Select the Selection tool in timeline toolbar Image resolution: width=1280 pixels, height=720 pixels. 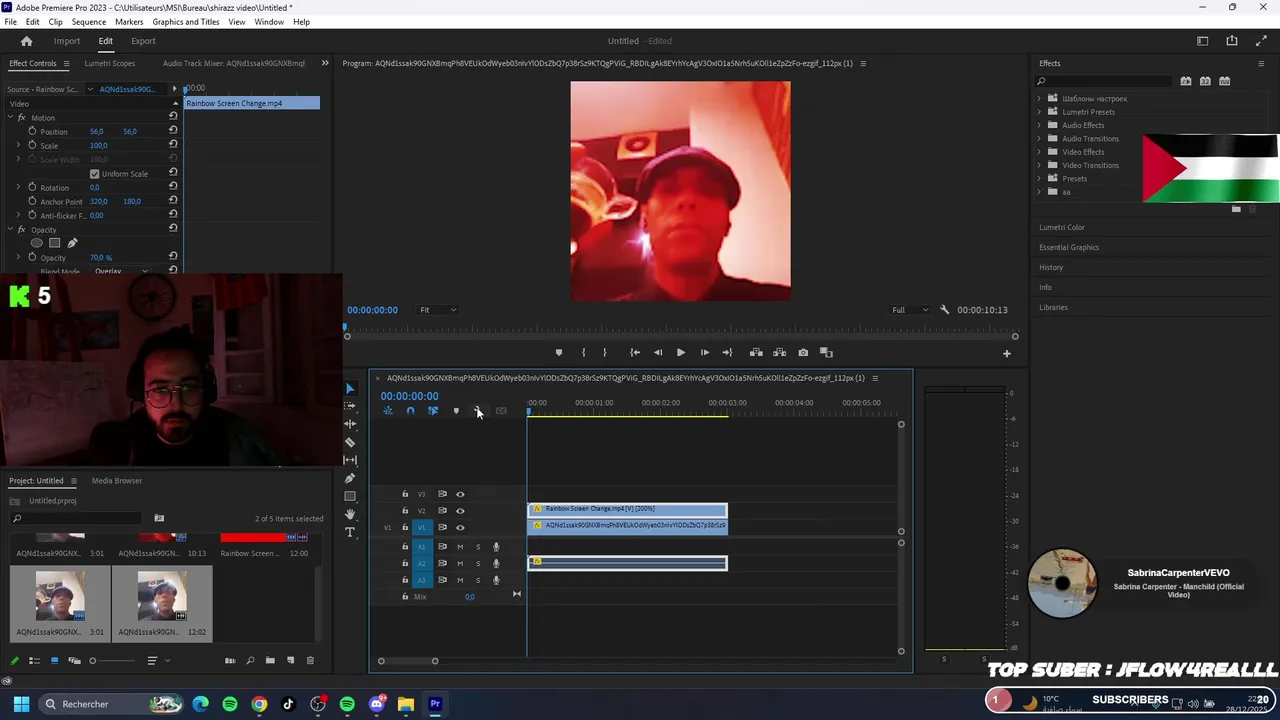click(x=350, y=388)
